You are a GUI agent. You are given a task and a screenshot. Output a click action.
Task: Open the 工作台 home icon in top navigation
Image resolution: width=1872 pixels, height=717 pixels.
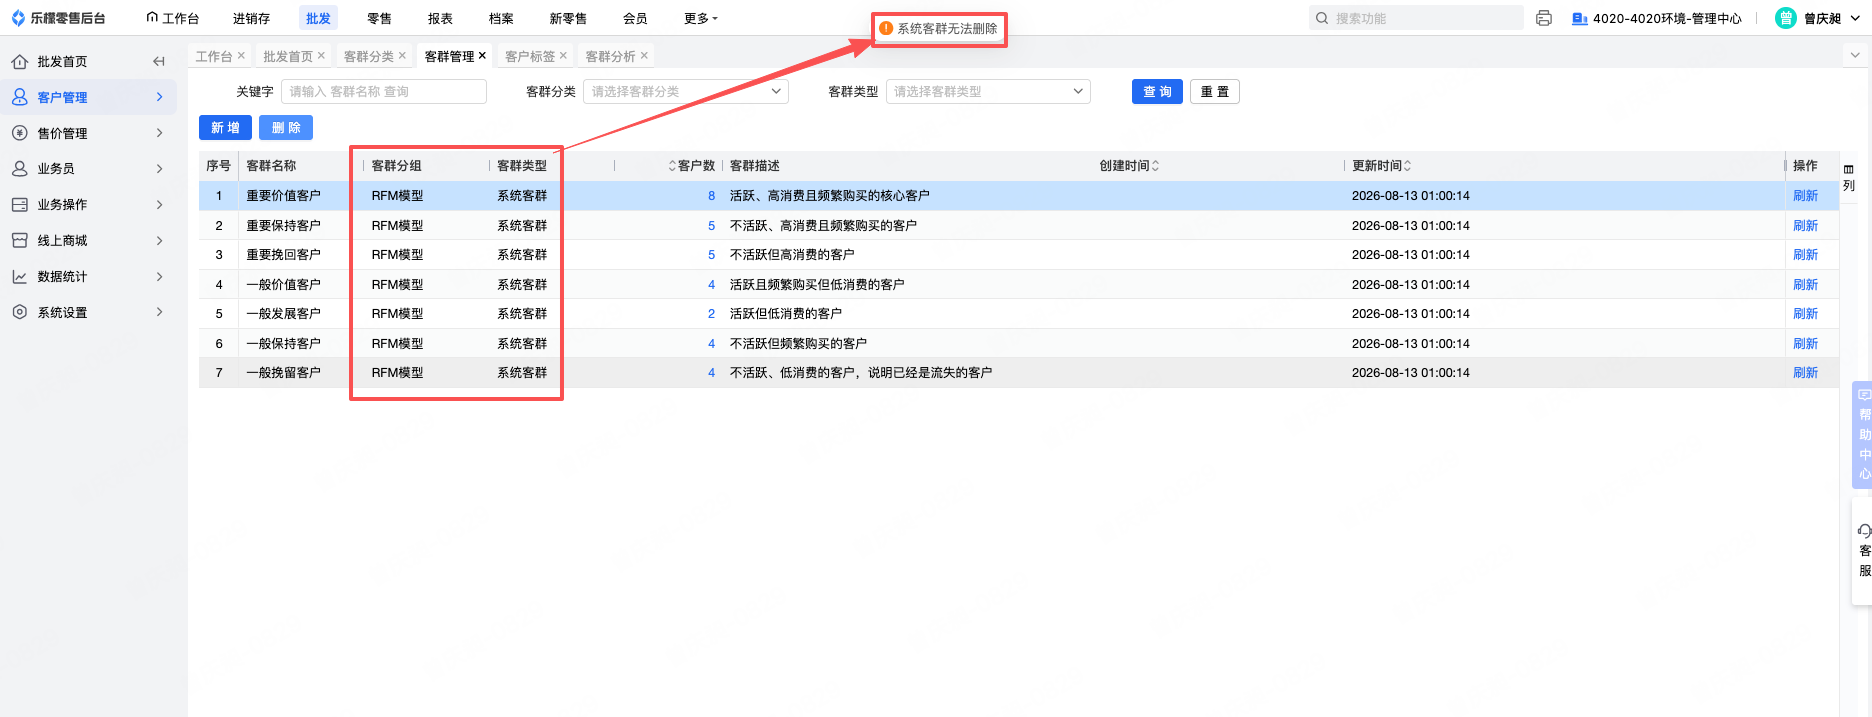pyautogui.click(x=152, y=18)
